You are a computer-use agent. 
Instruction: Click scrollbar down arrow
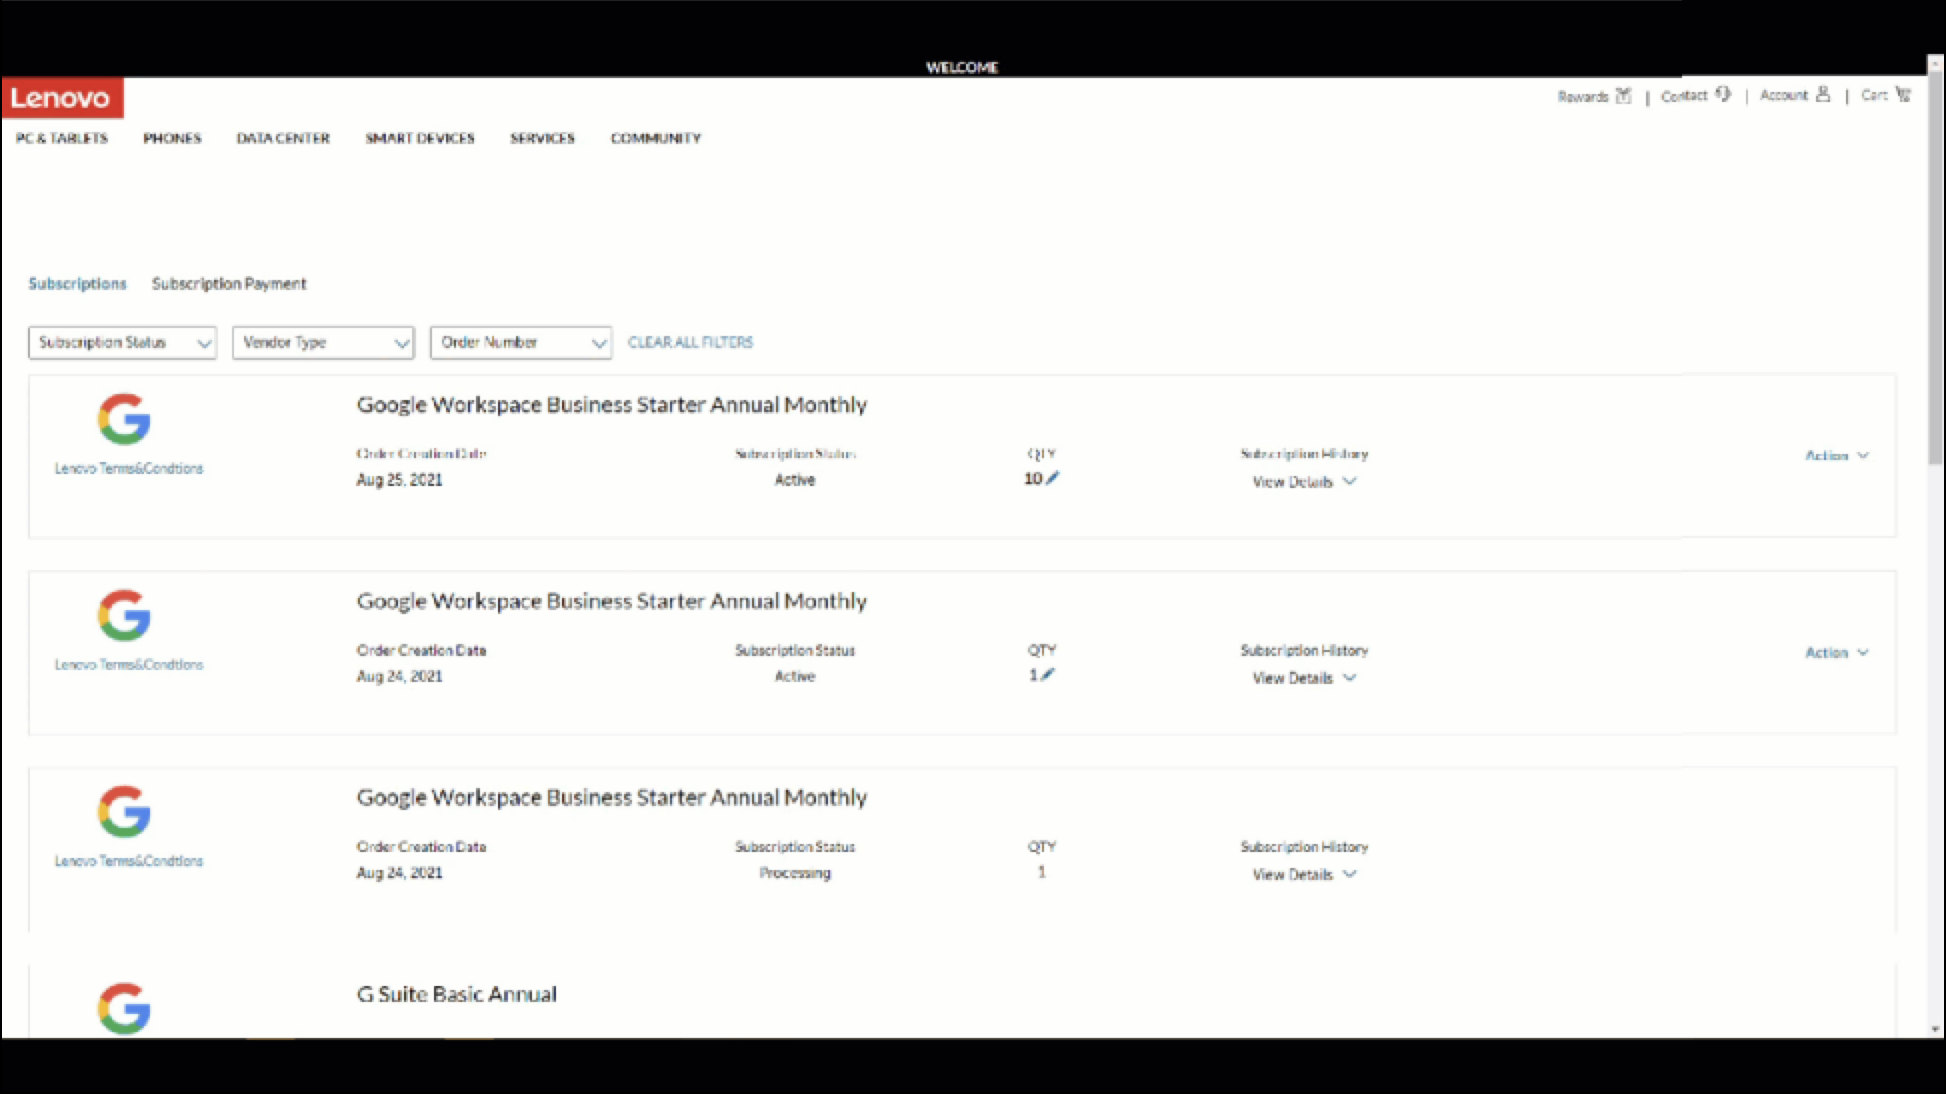pyautogui.click(x=1936, y=1029)
